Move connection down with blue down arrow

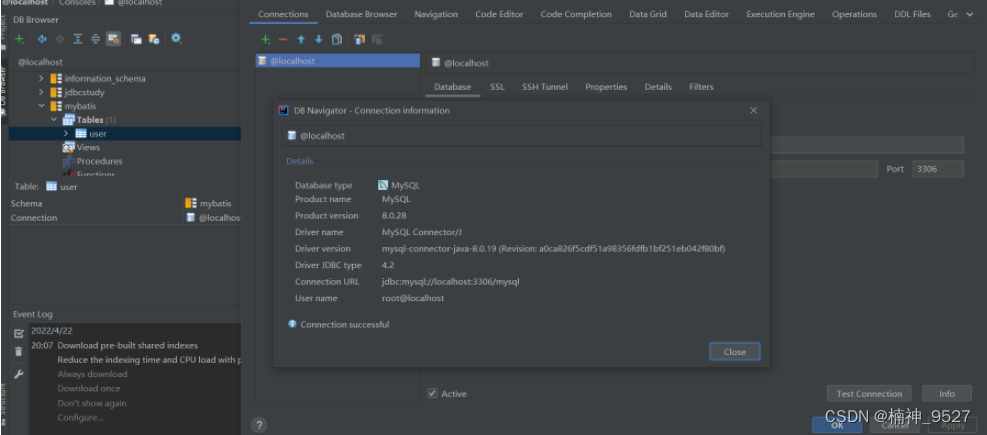tap(319, 40)
